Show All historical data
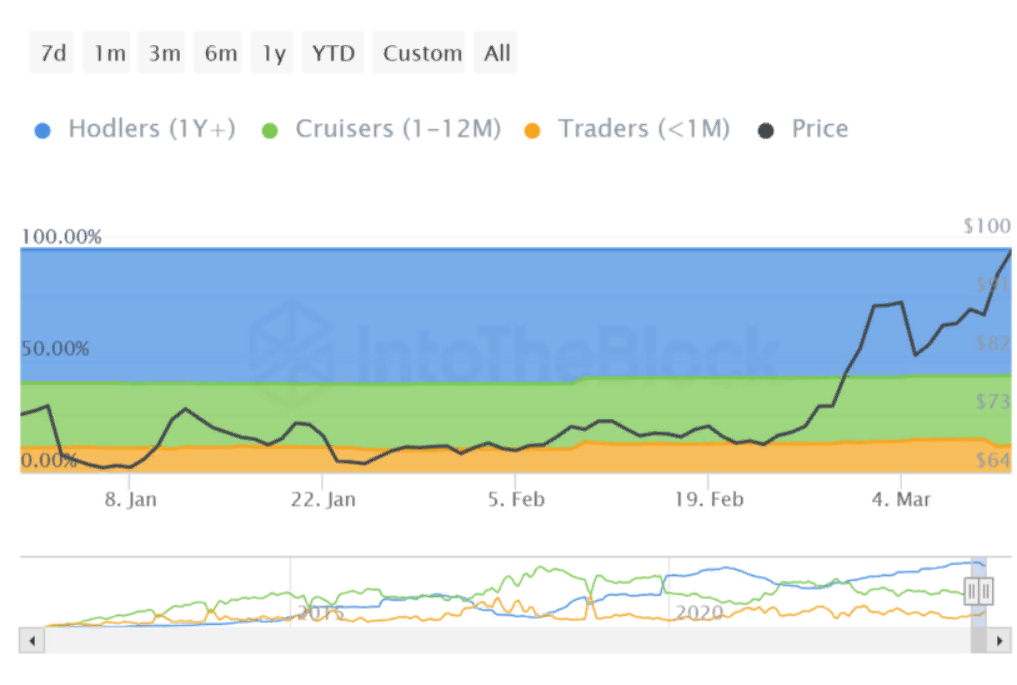This screenshot has height=685, width=1017. [497, 53]
